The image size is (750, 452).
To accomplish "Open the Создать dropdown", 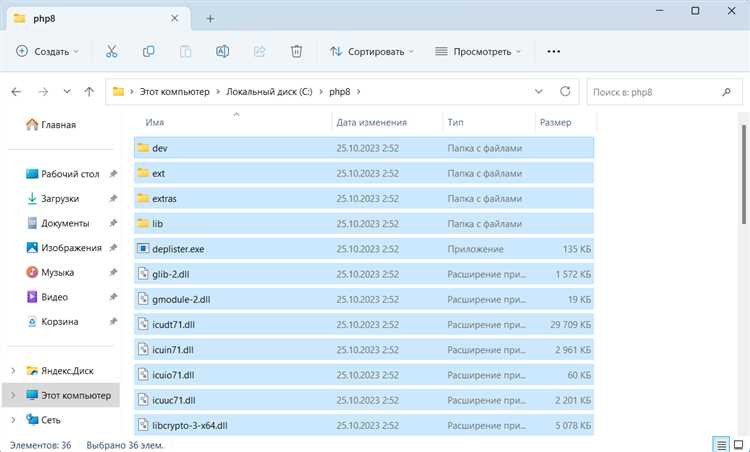I will pos(47,51).
